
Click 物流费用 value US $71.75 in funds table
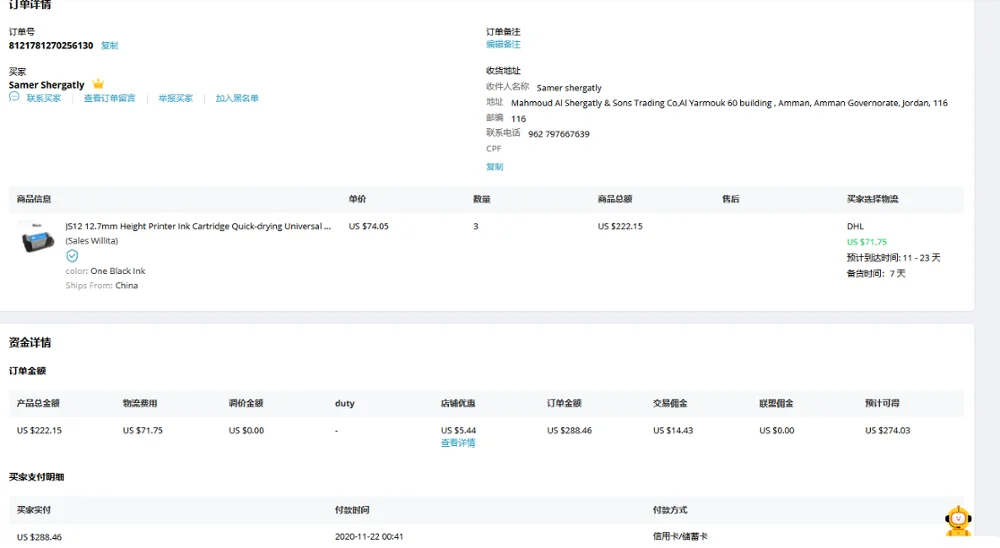(143, 431)
